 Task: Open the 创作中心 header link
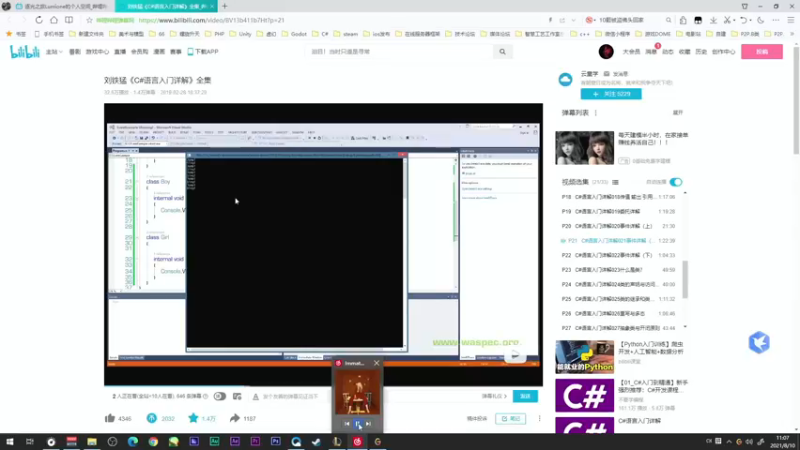pyautogui.click(x=723, y=52)
